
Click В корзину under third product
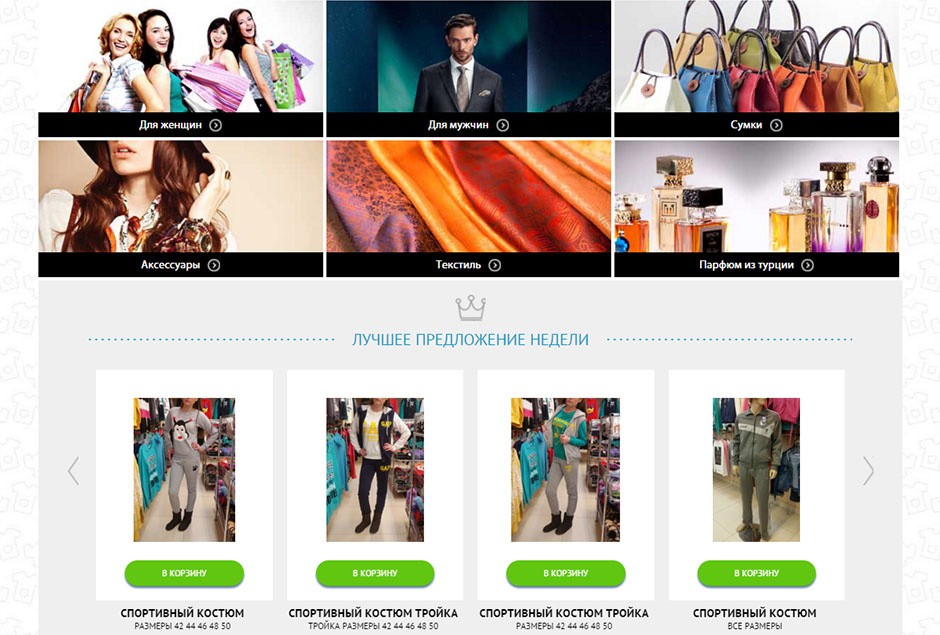point(565,573)
